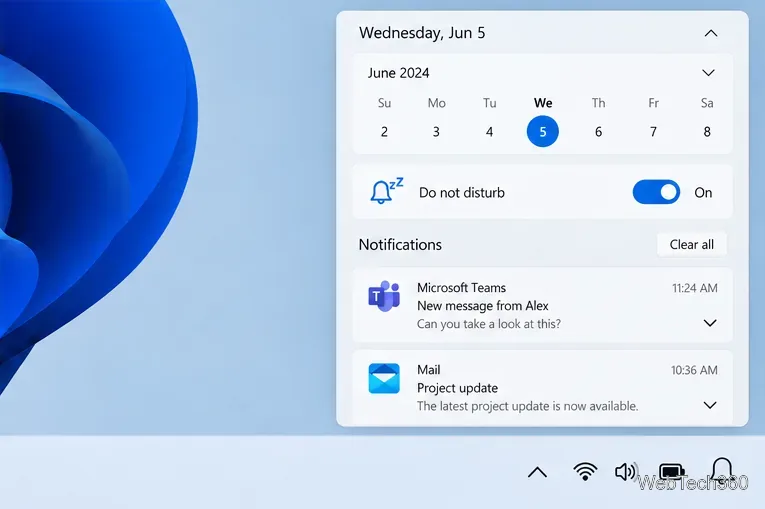Screen dimensions: 765x509
Task: Show hidden tray icons chevron
Action: [537, 472]
